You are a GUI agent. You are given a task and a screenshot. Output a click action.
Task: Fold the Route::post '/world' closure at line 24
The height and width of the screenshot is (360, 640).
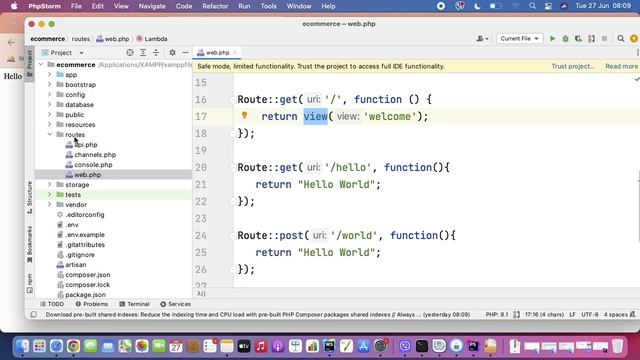click(233, 236)
